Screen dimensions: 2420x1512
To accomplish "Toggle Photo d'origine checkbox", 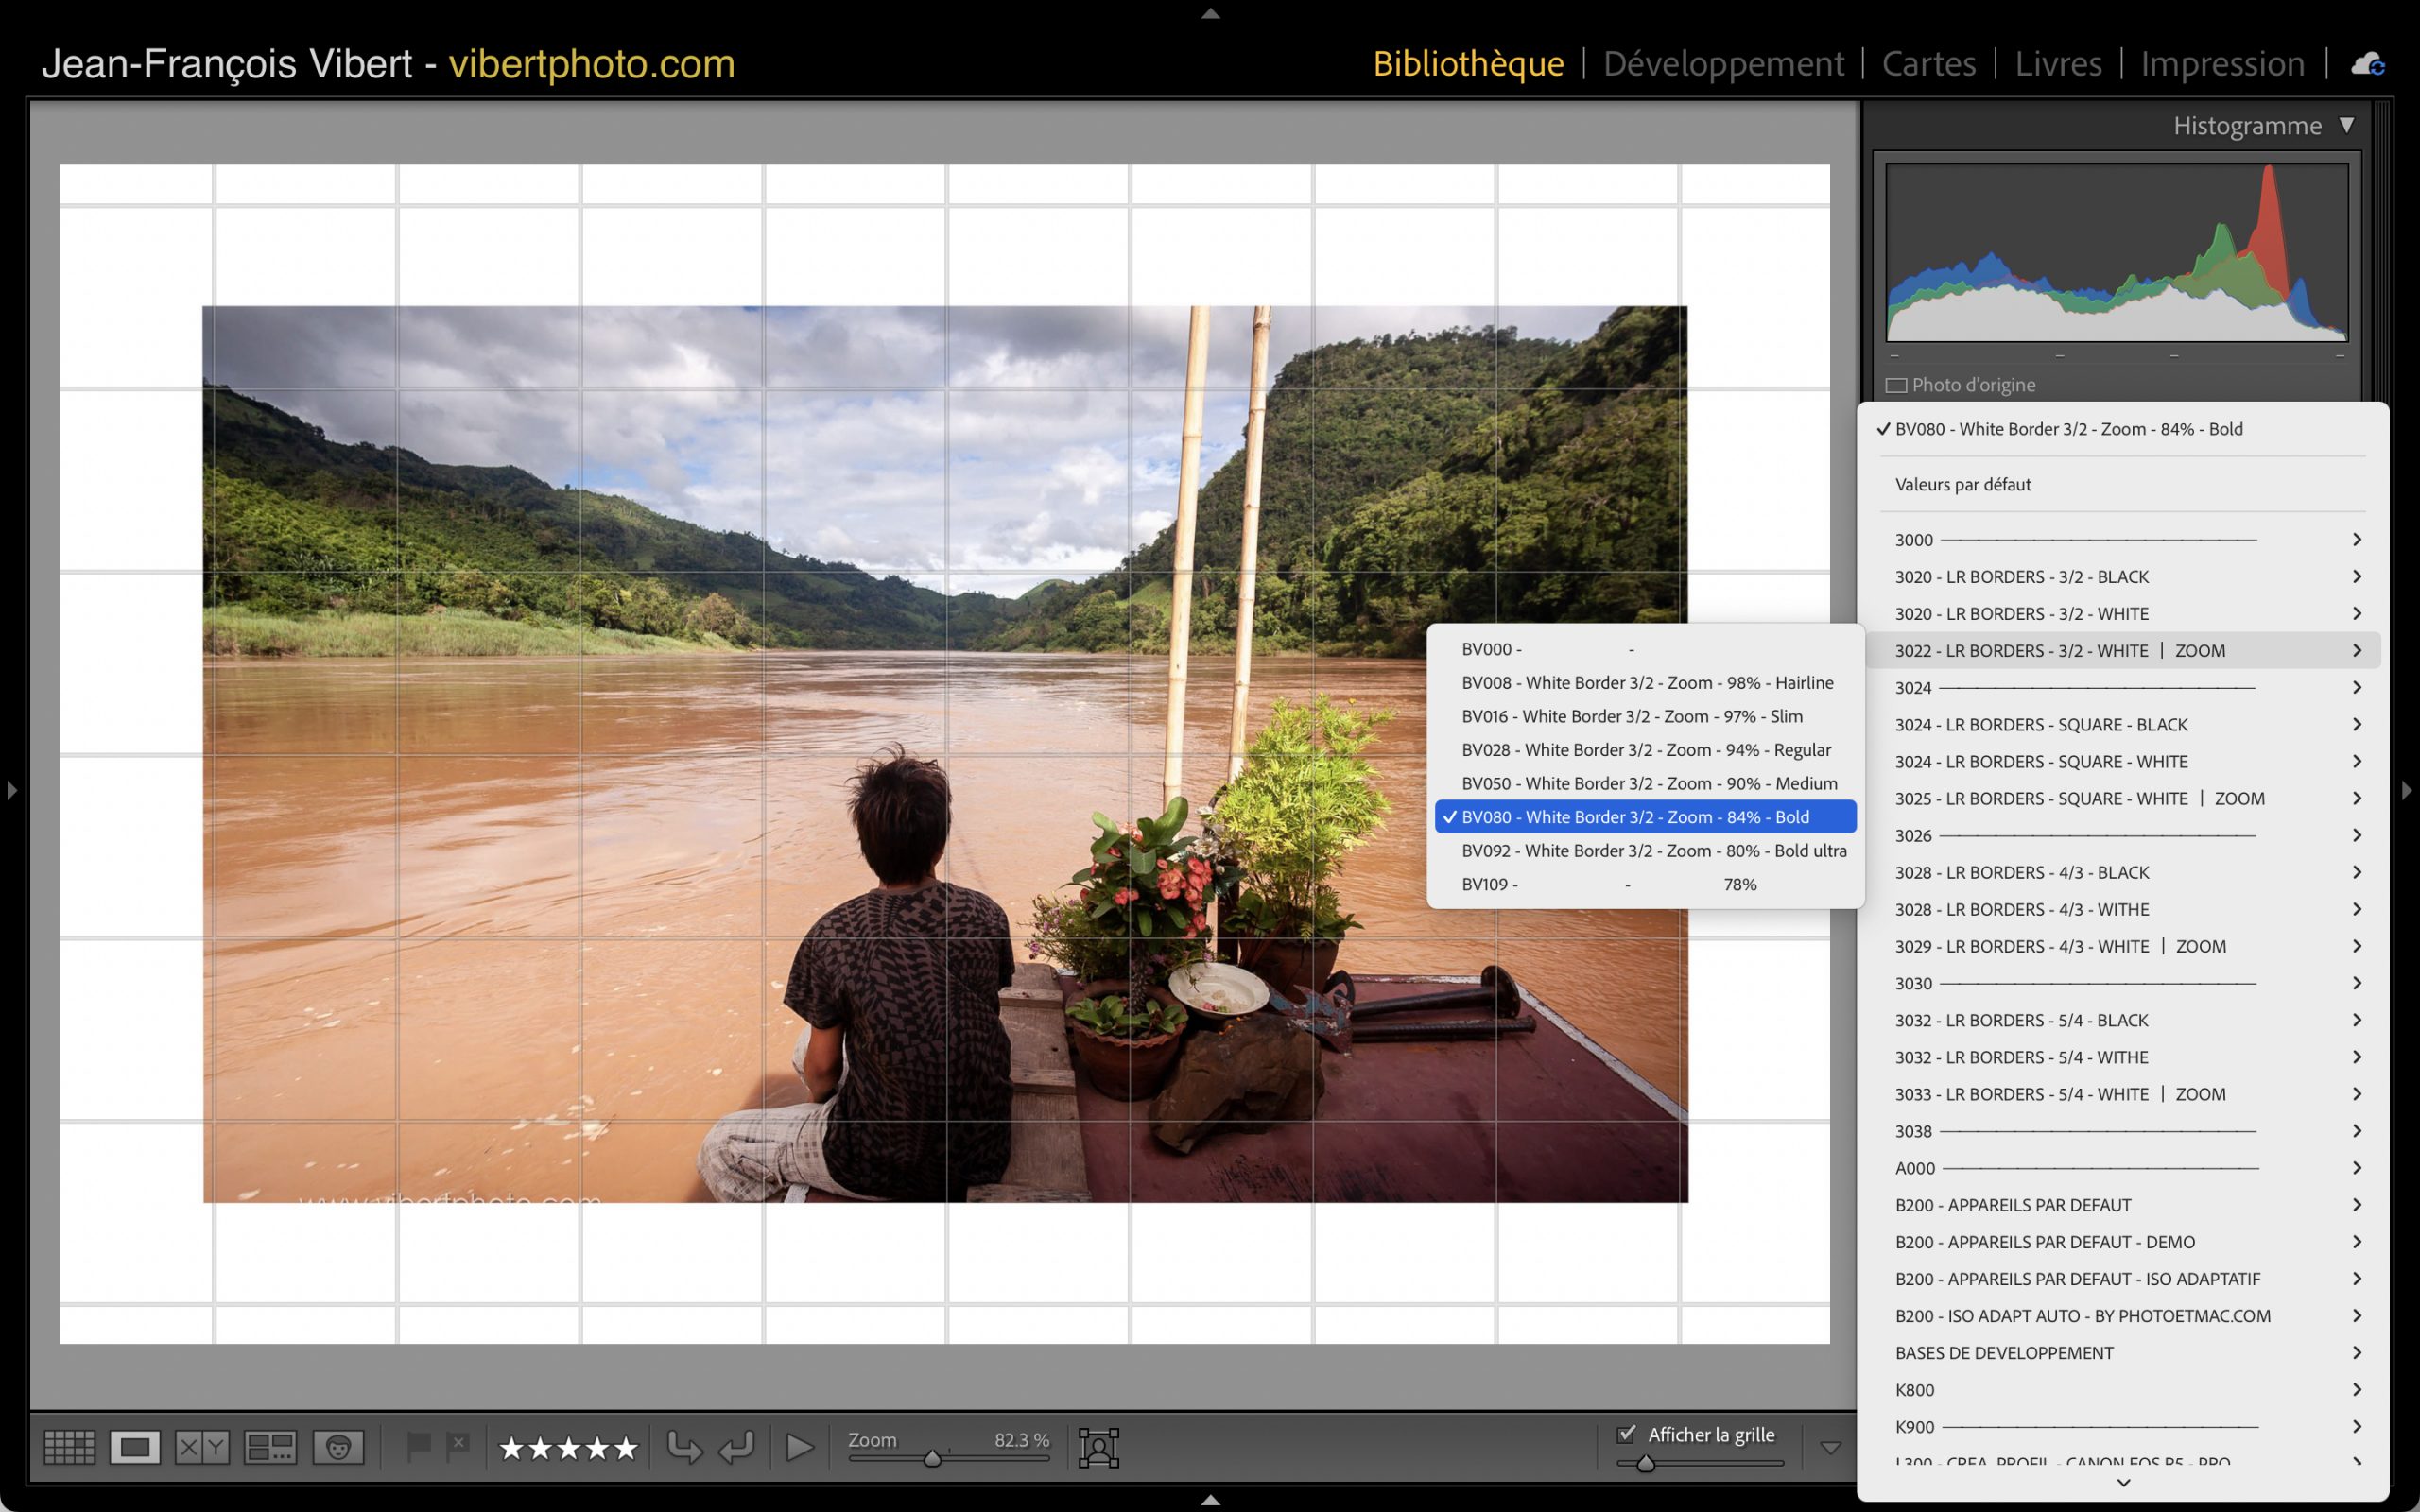I will coord(1896,385).
